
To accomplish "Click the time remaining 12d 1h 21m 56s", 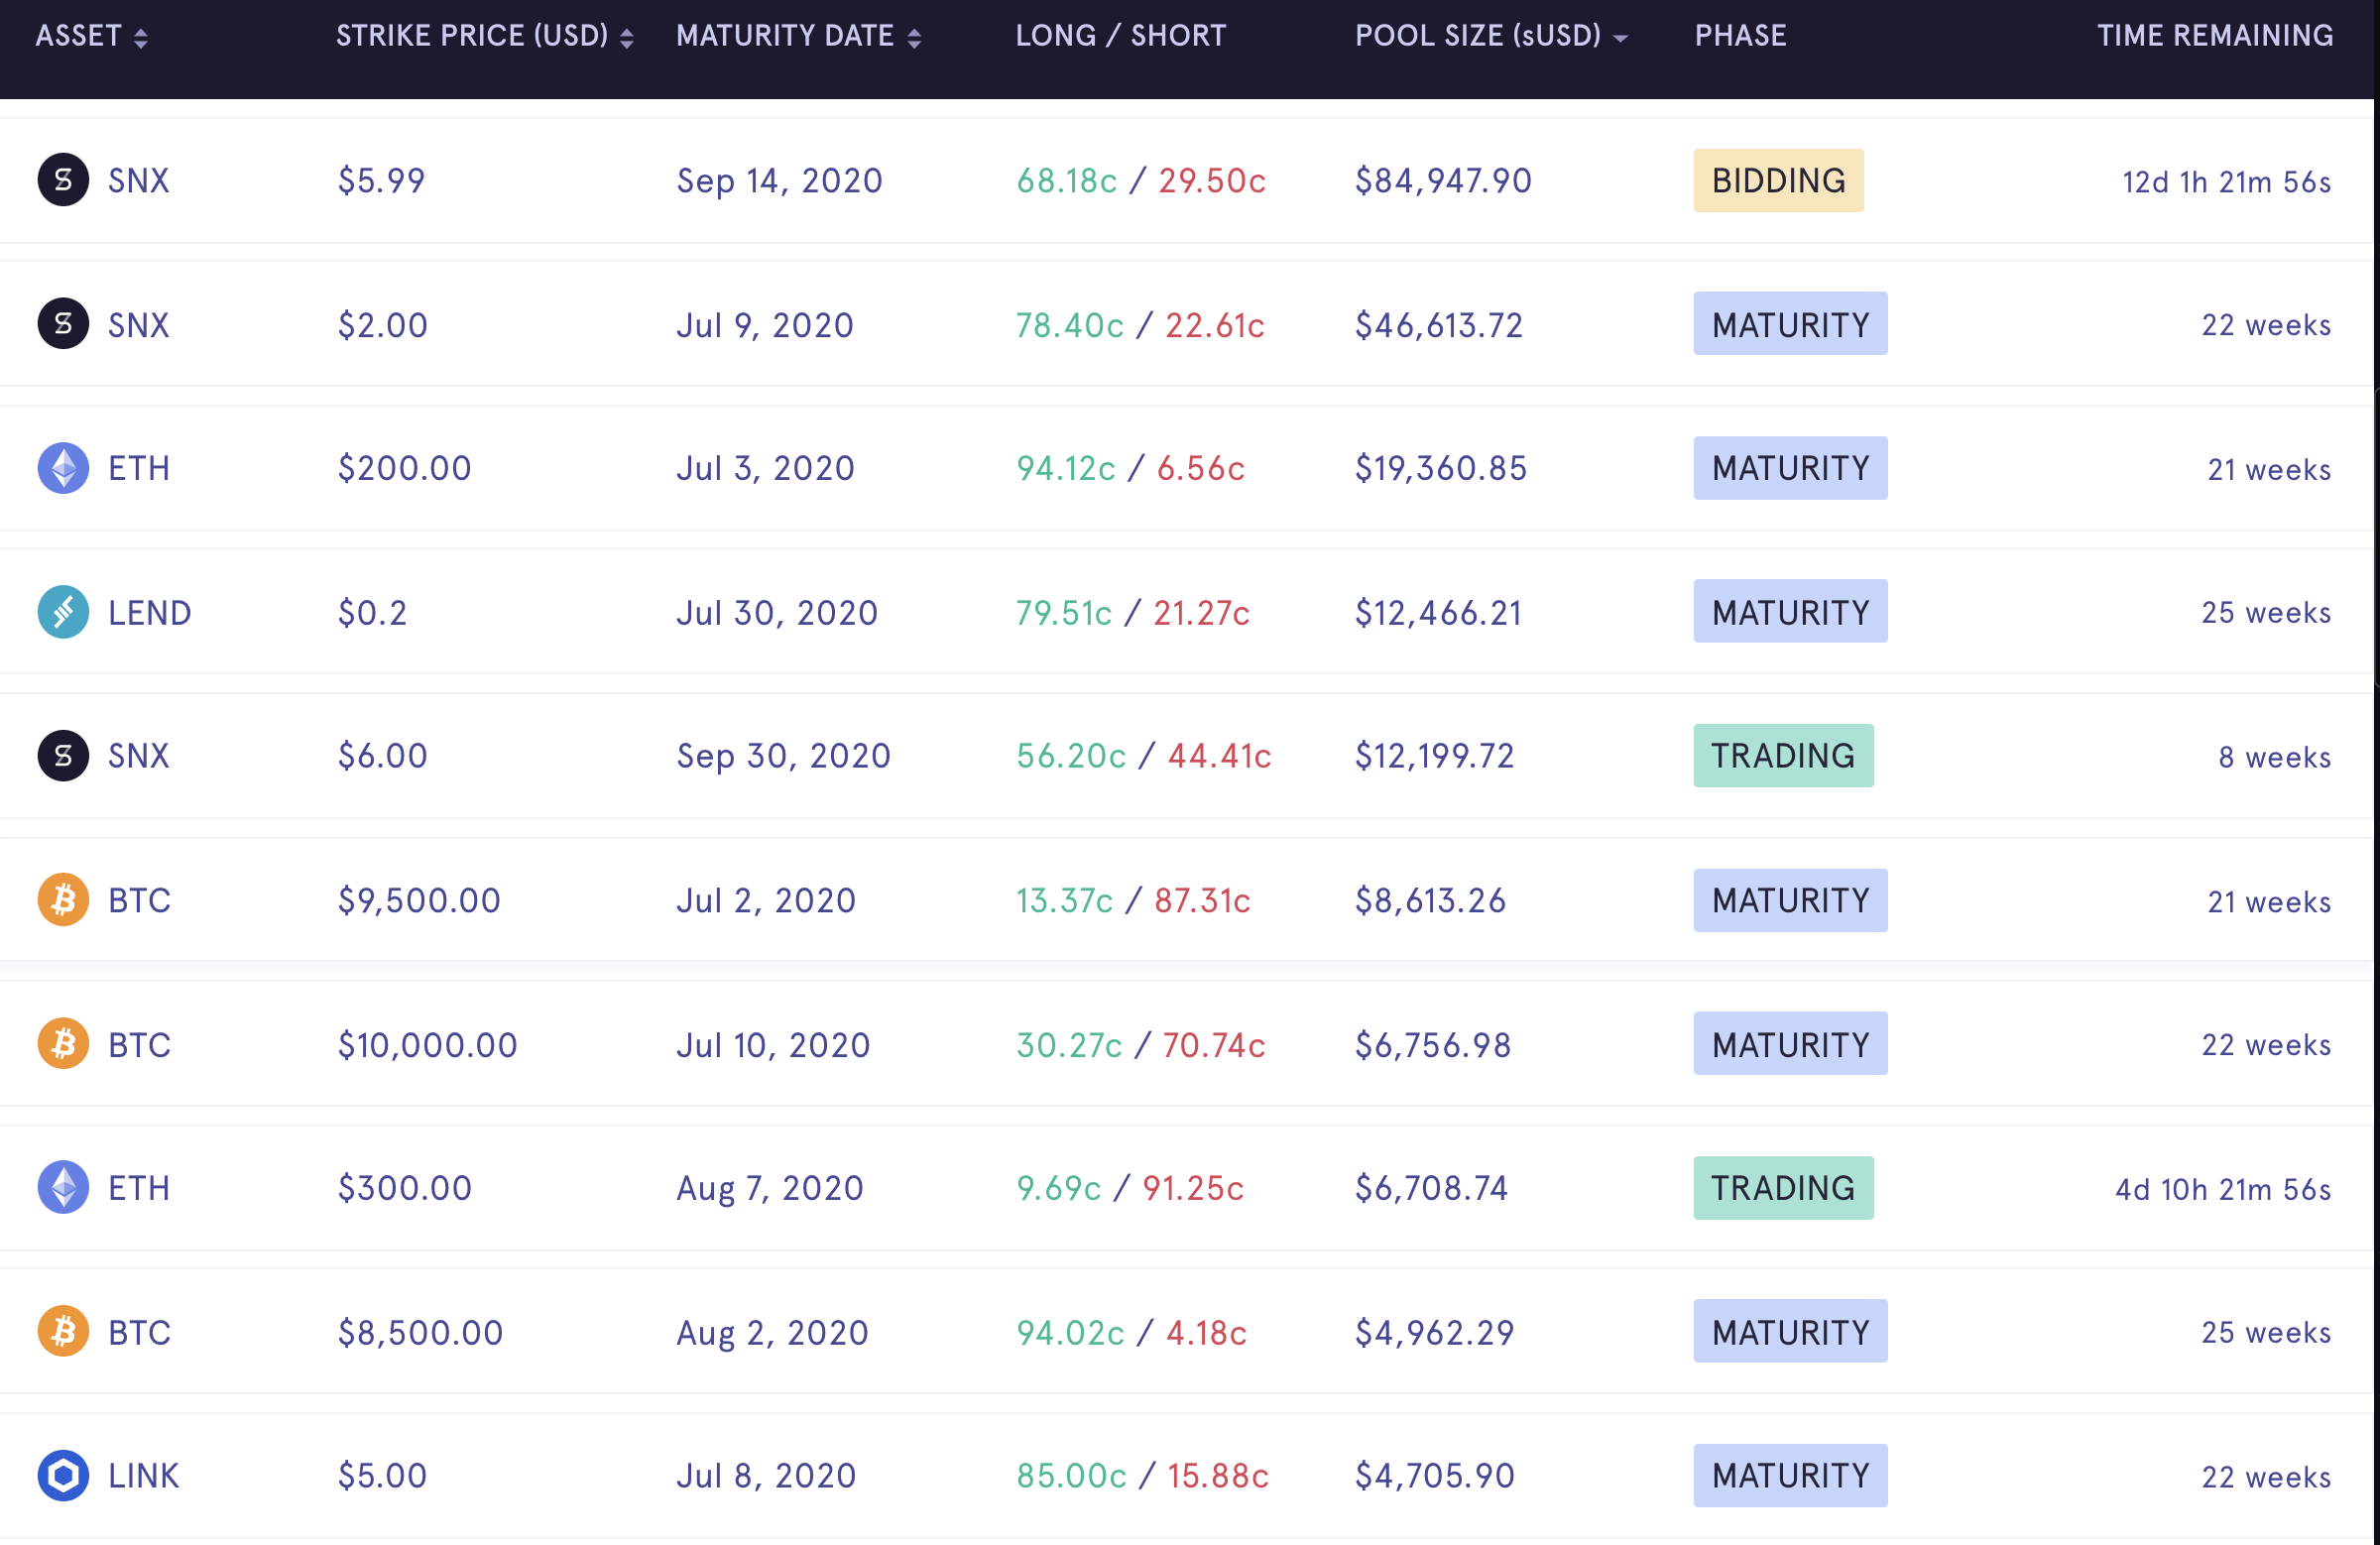I will pyautogui.click(x=2227, y=182).
